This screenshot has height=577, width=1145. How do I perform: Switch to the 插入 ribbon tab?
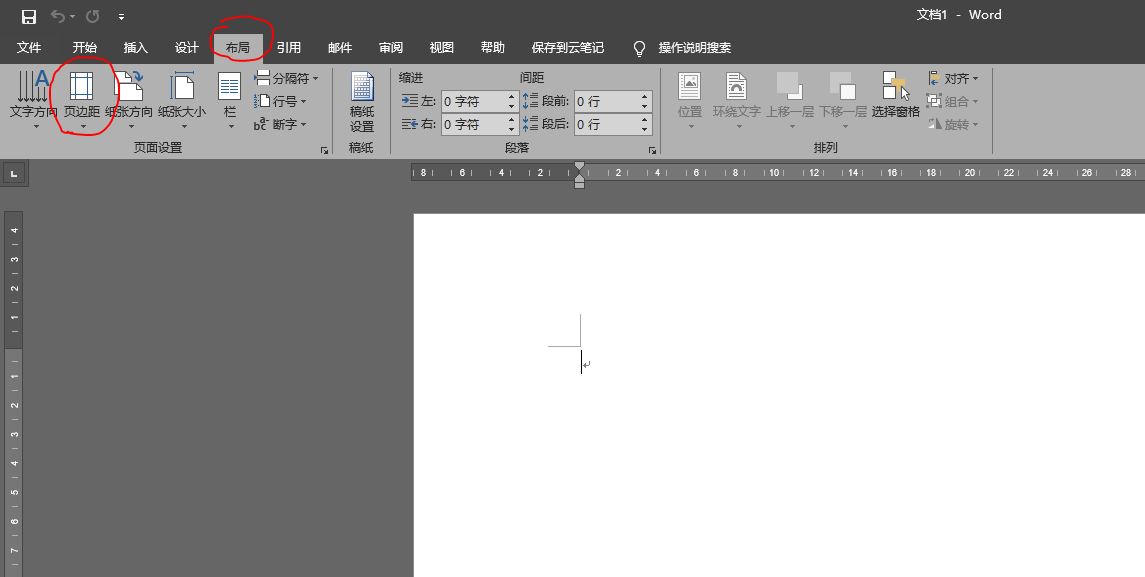coord(136,47)
